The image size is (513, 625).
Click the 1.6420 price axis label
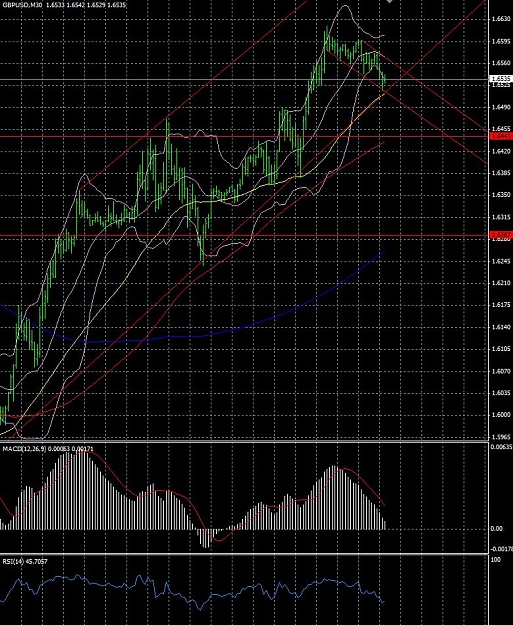tap(501, 151)
